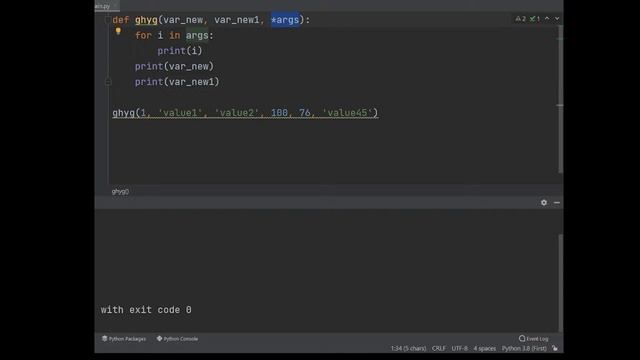The width and height of the screenshot is (640, 360).
Task: Toggle the read-only lock icon
Action: click(x=555, y=348)
